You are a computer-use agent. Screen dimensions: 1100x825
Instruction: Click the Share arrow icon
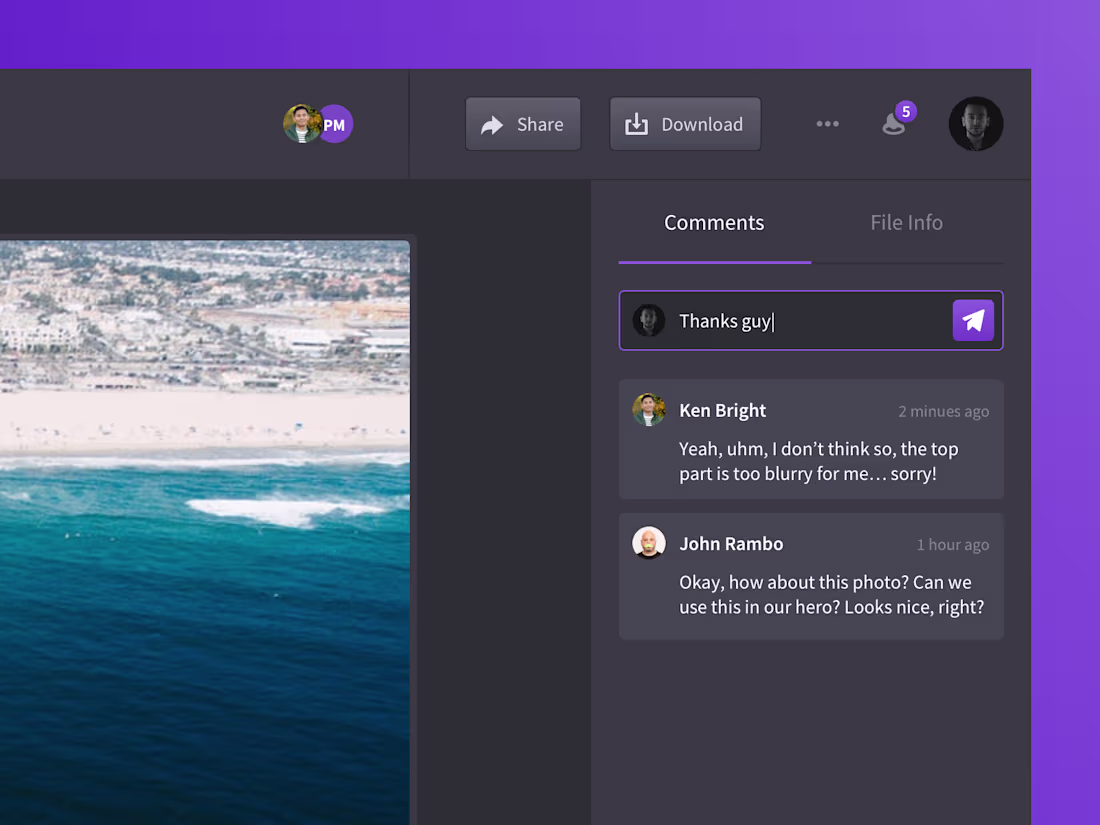pyautogui.click(x=491, y=124)
